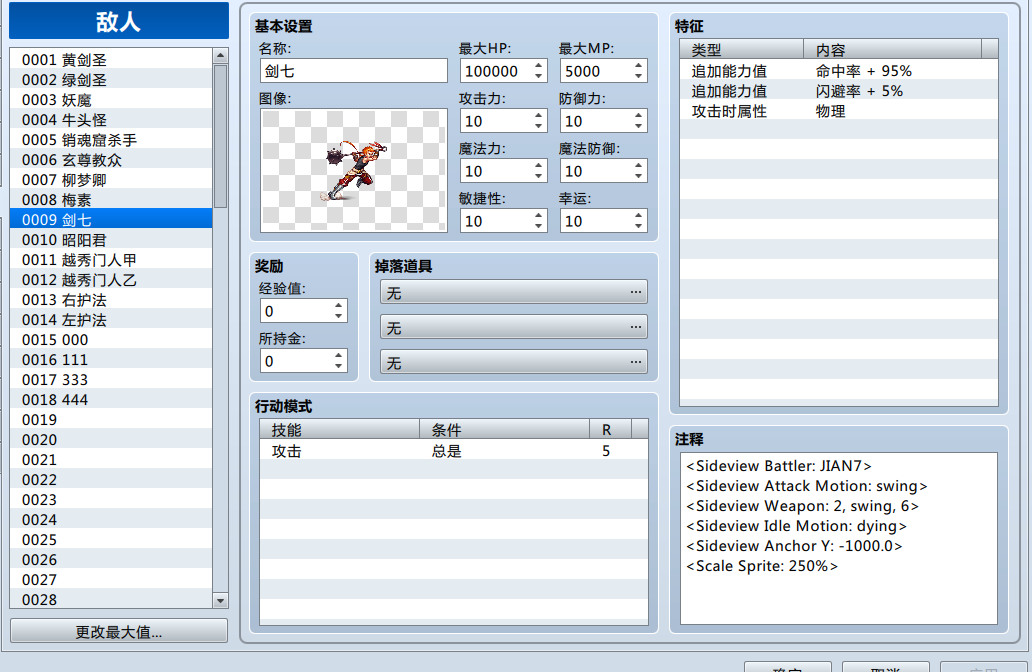This screenshot has height=672, width=1032.
Task: Increase the 攻击力 value with up arrow
Action: point(538,115)
